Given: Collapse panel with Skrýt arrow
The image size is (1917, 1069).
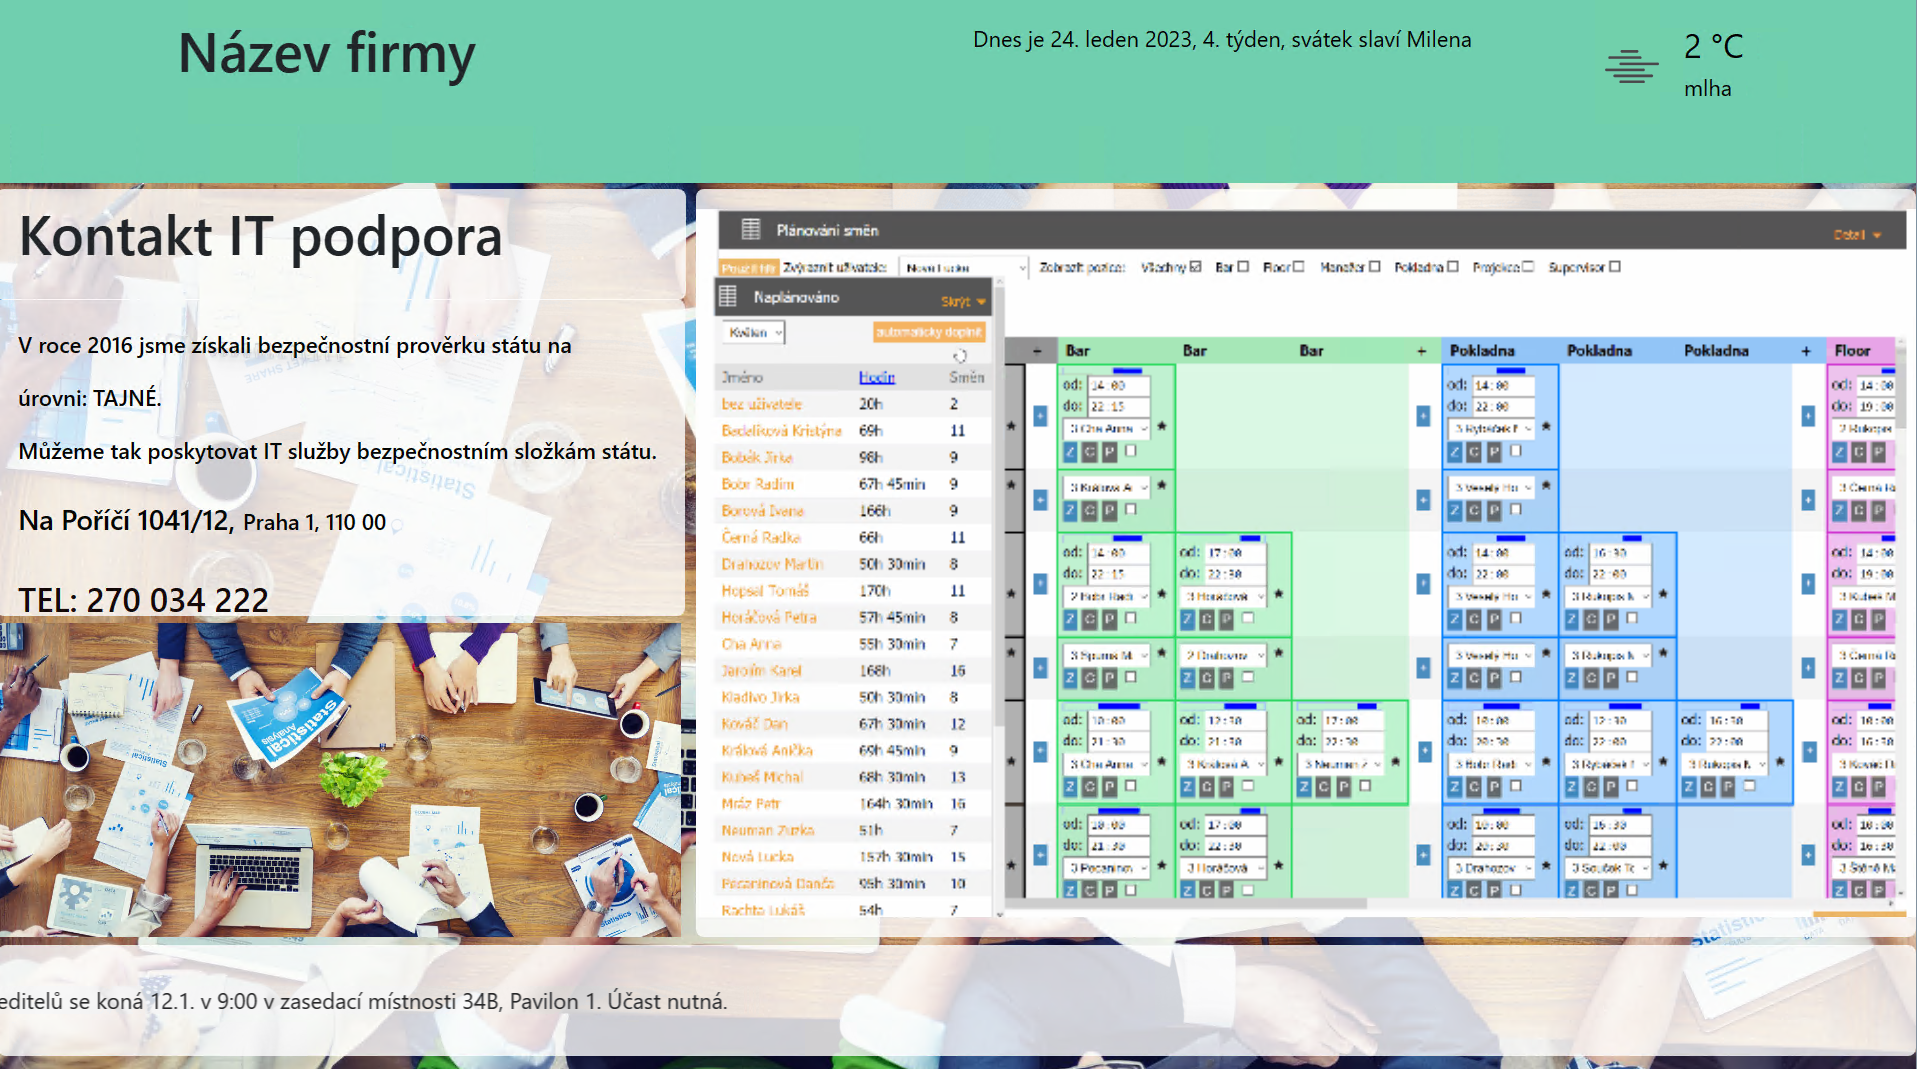Looking at the screenshot, I should [964, 301].
